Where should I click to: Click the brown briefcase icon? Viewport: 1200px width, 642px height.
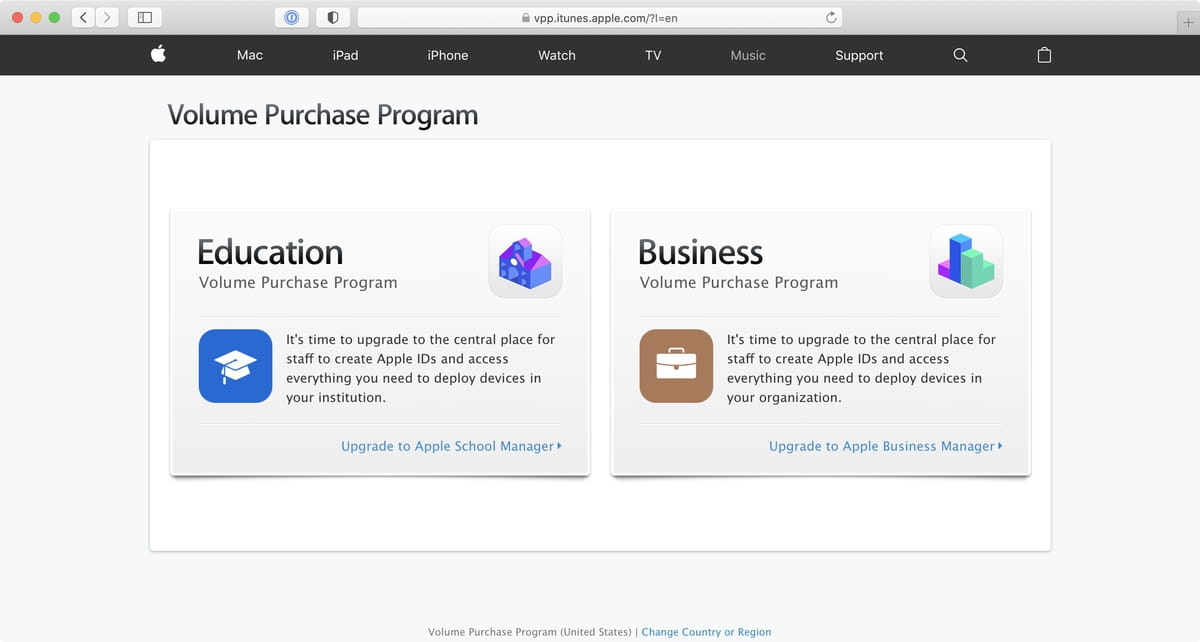click(x=676, y=366)
